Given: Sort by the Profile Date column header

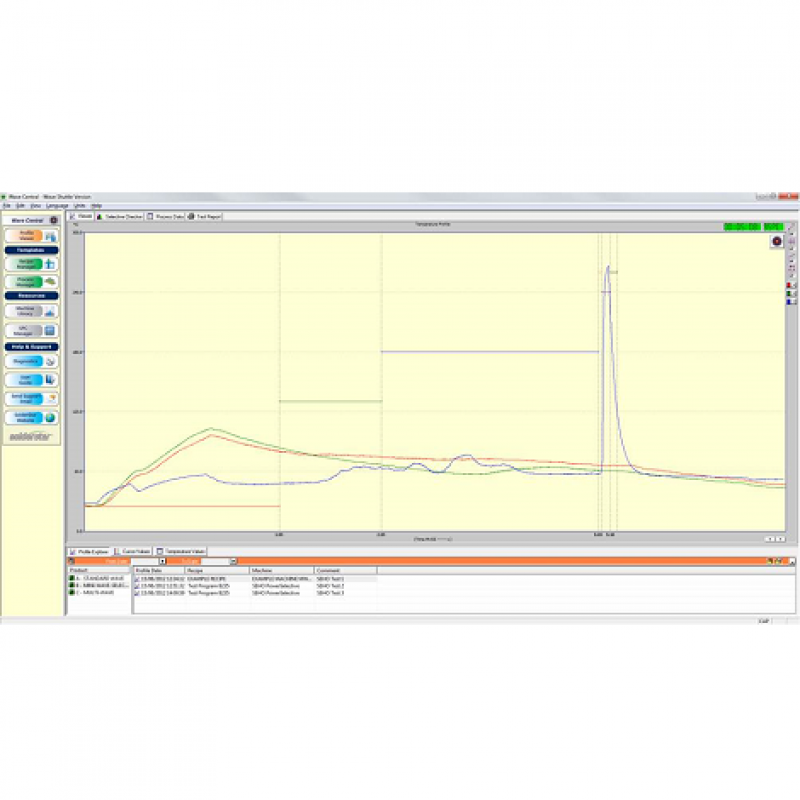Looking at the screenshot, I should [159, 570].
